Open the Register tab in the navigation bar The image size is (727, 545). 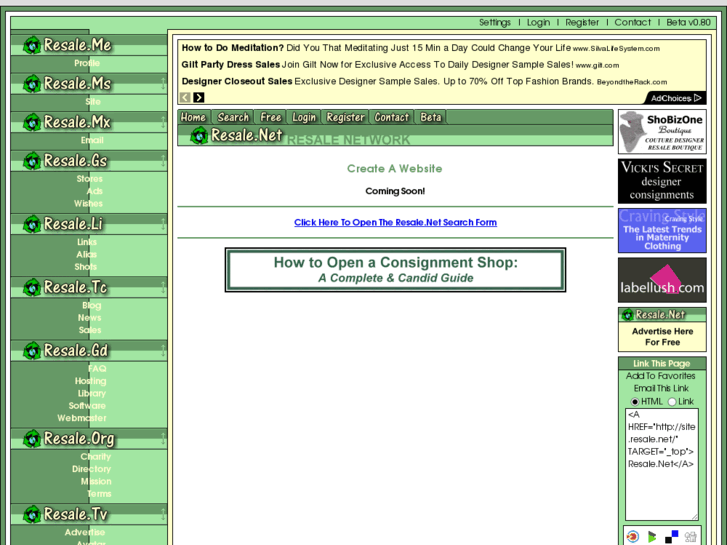345,117
